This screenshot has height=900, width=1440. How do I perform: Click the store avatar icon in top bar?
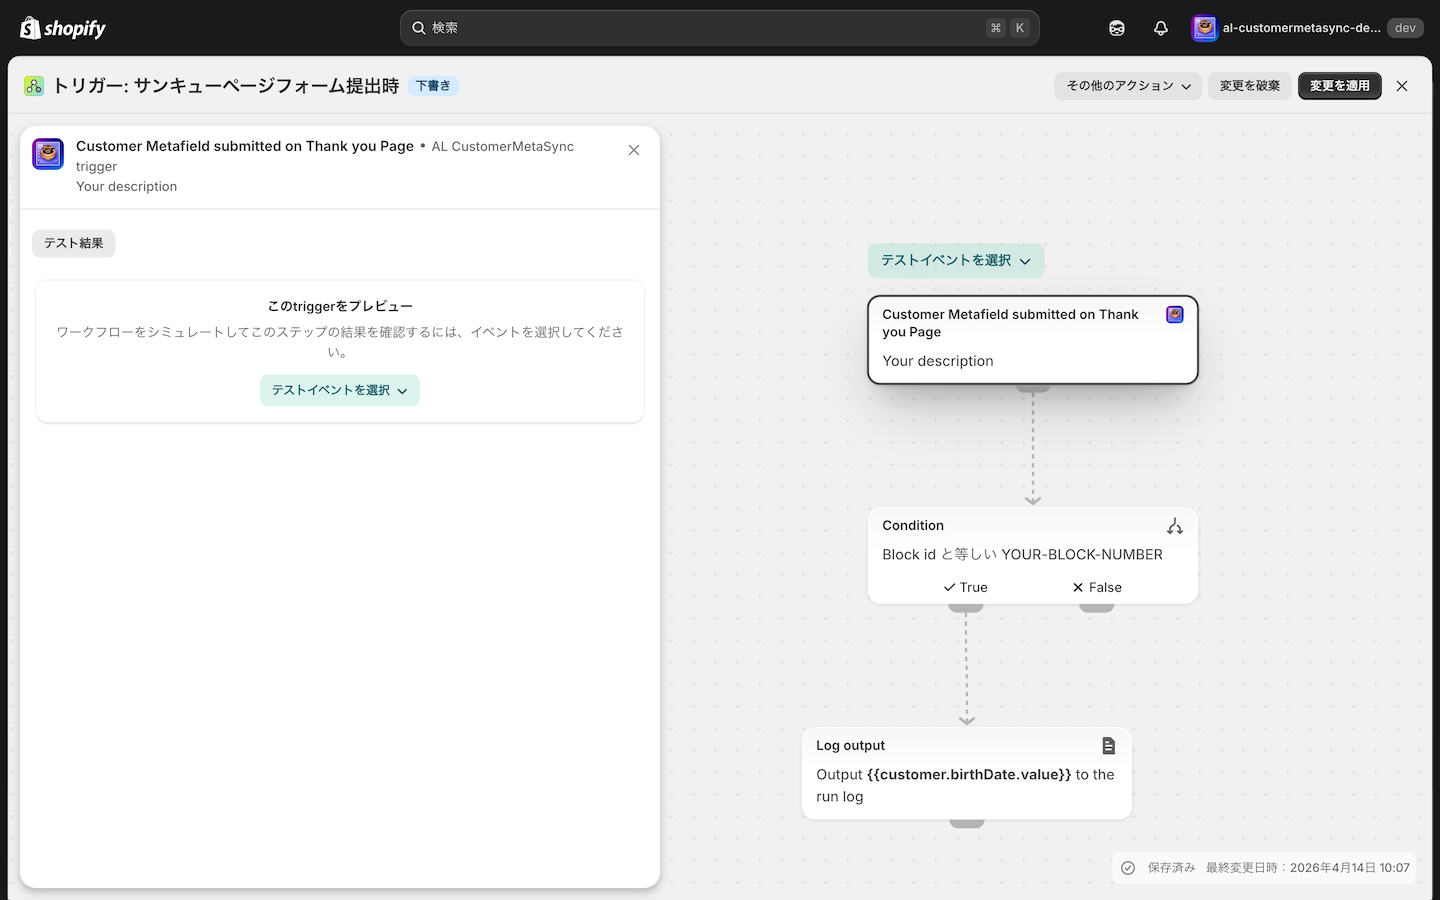(1204, 28)
